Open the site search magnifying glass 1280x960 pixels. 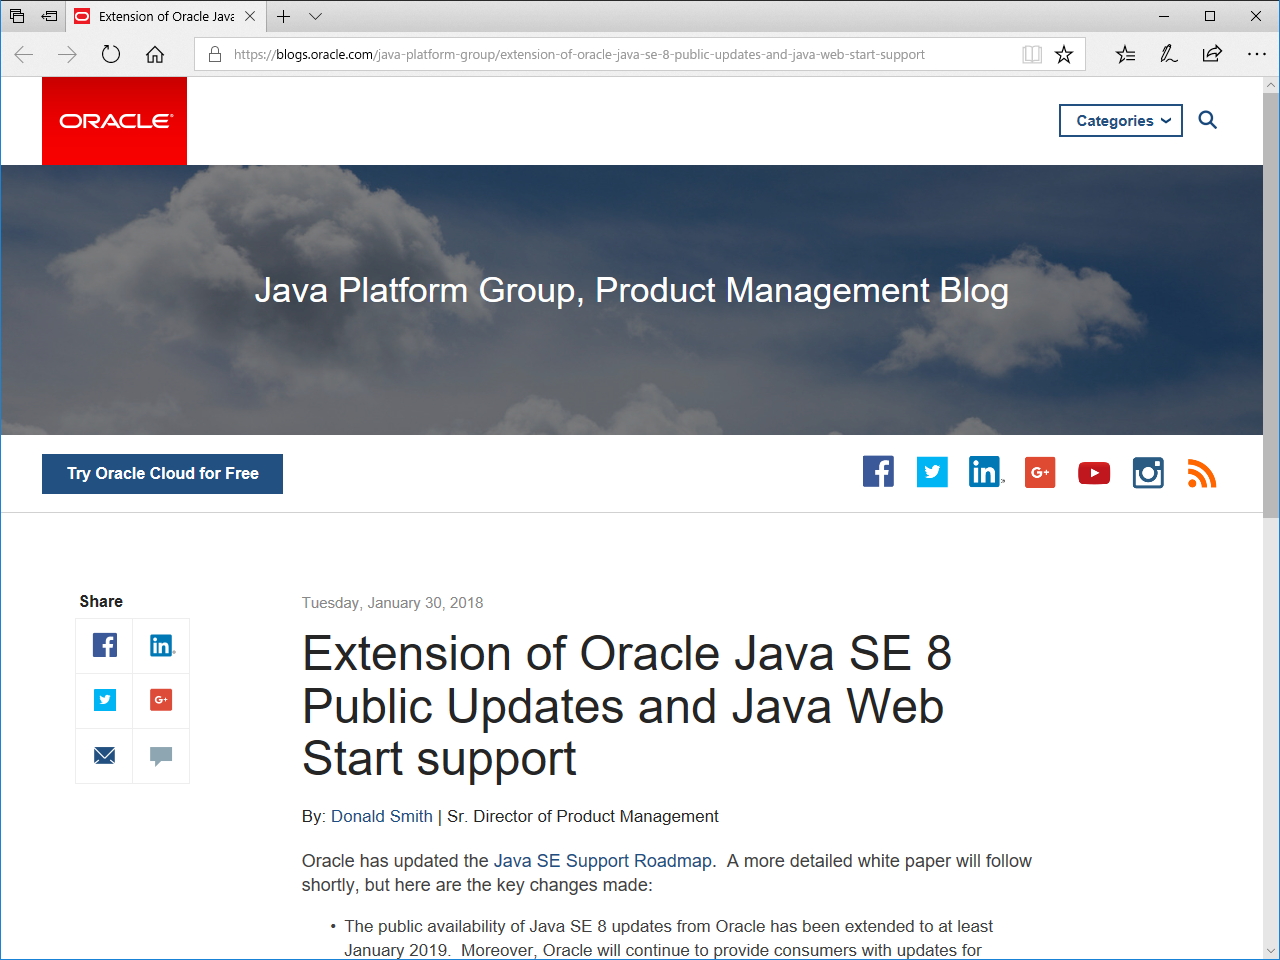(x=1207, y=120)
